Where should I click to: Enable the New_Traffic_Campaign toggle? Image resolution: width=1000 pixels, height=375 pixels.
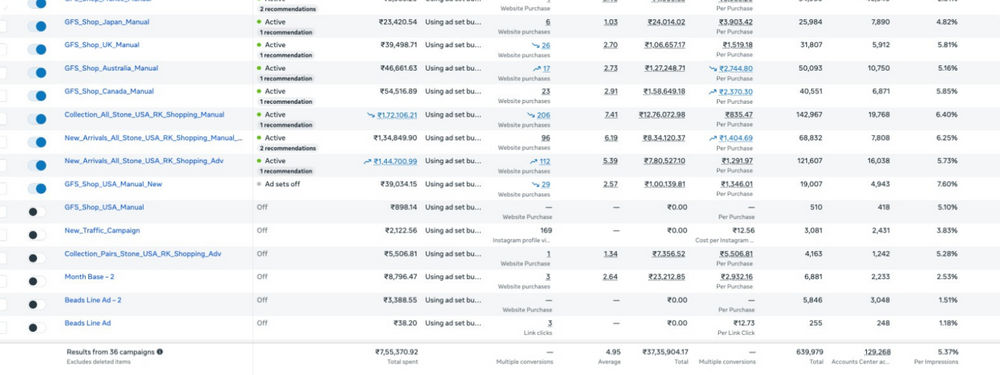point(37,235)
